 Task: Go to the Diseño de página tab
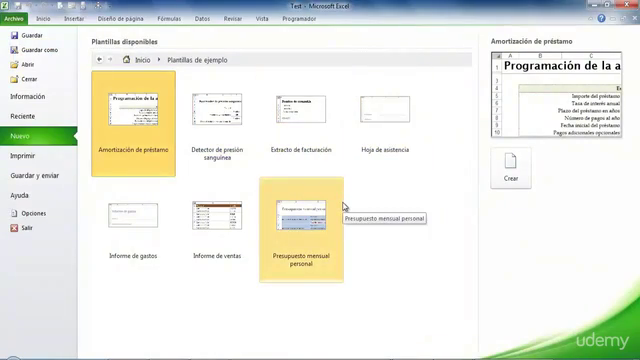(x=120, y=19)
